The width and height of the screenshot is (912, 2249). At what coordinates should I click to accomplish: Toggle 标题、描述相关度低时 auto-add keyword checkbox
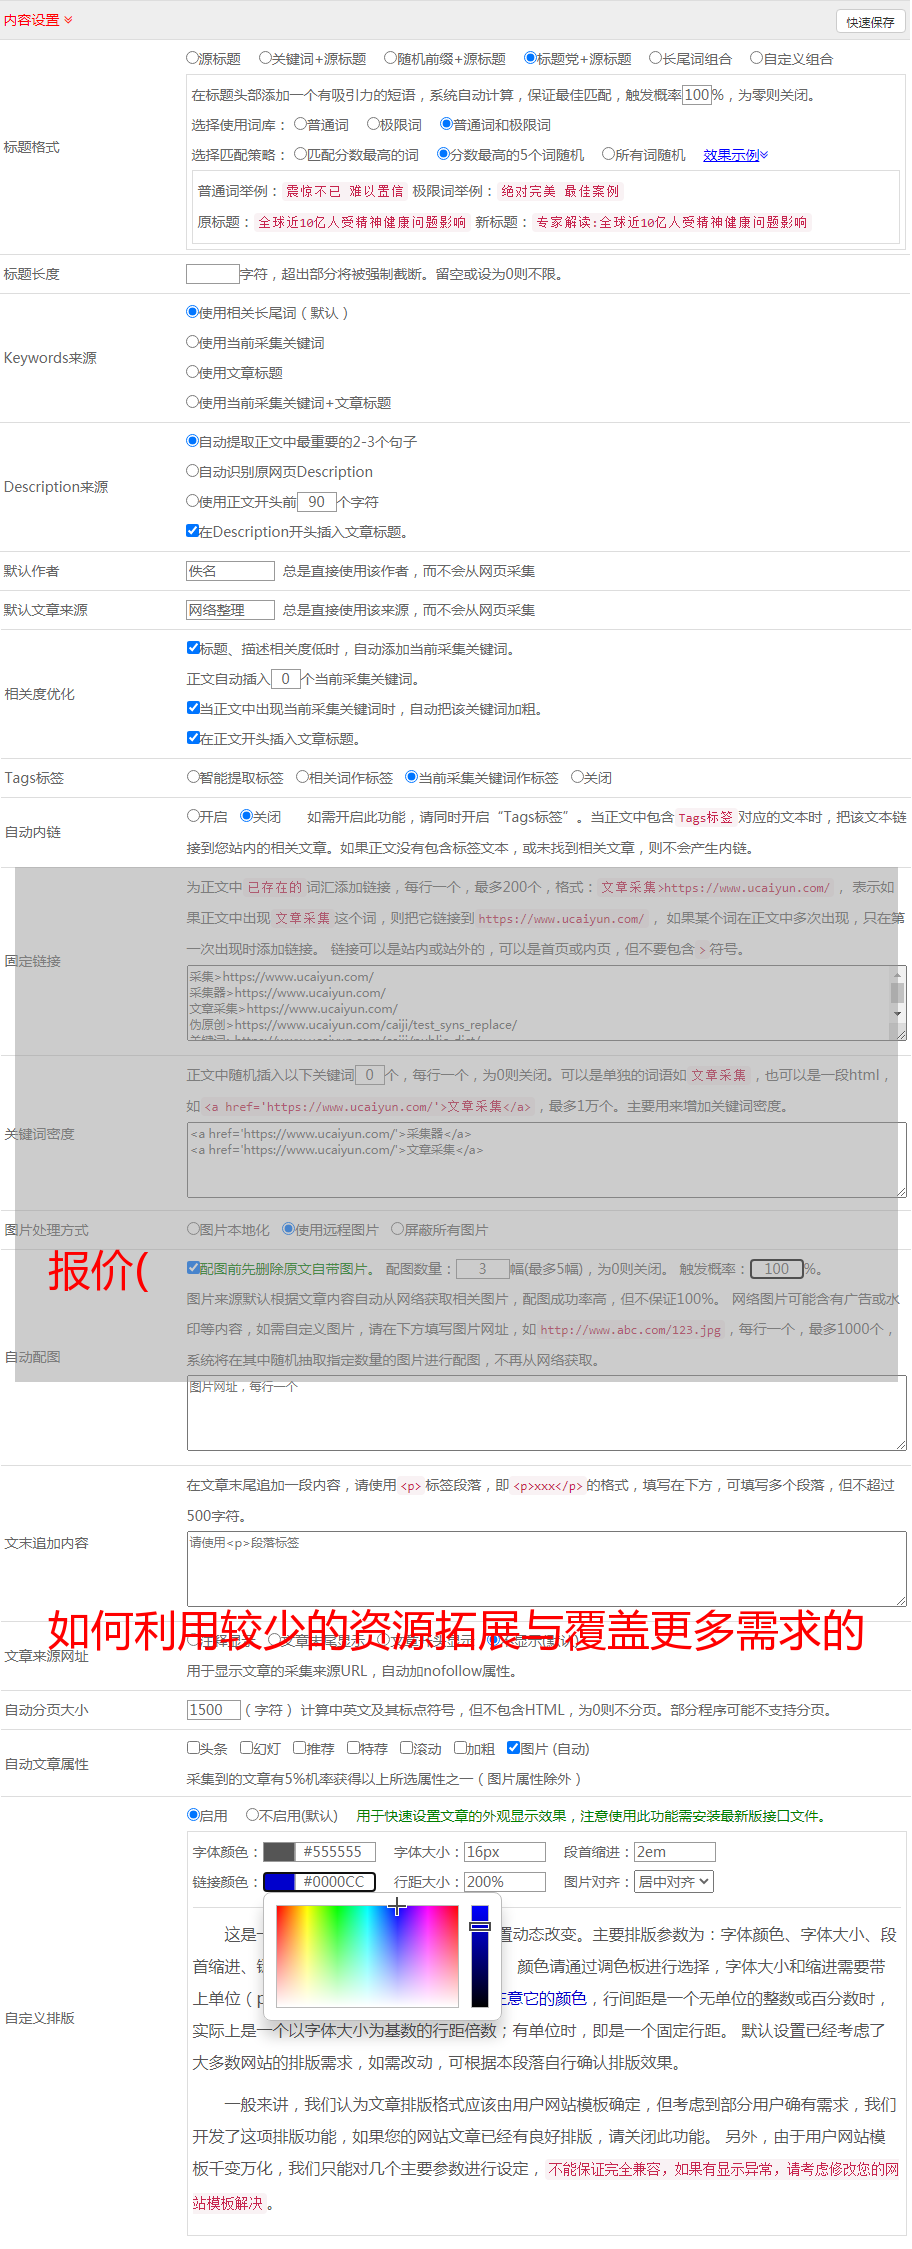[193, 648]
